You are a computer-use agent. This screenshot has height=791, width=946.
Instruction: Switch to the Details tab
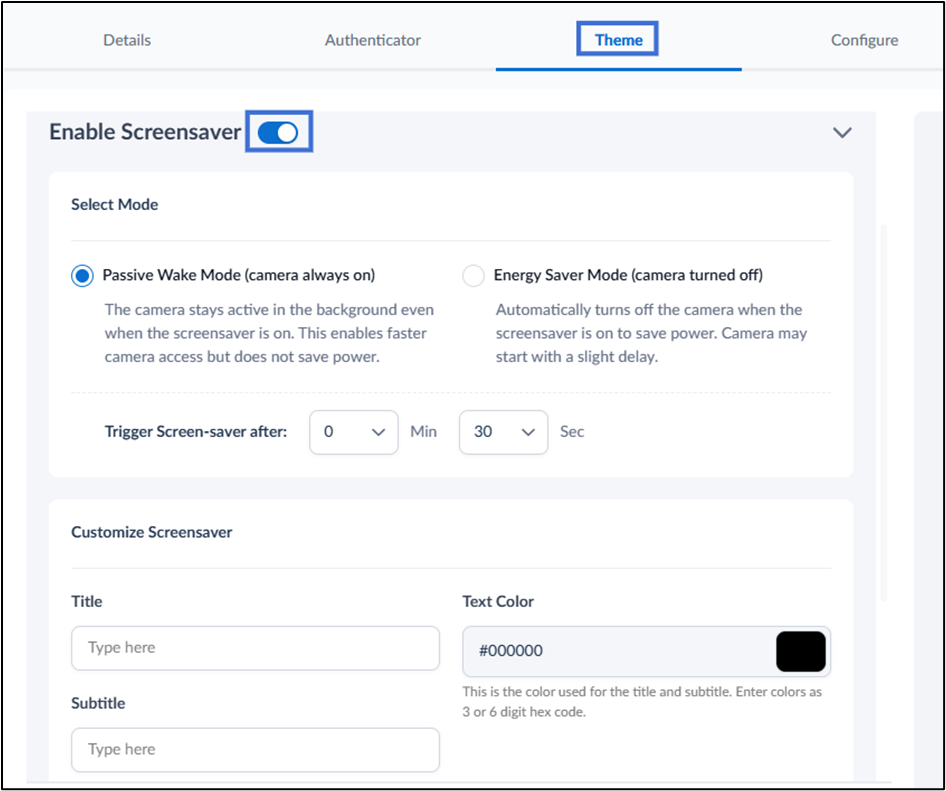[127, 40]
